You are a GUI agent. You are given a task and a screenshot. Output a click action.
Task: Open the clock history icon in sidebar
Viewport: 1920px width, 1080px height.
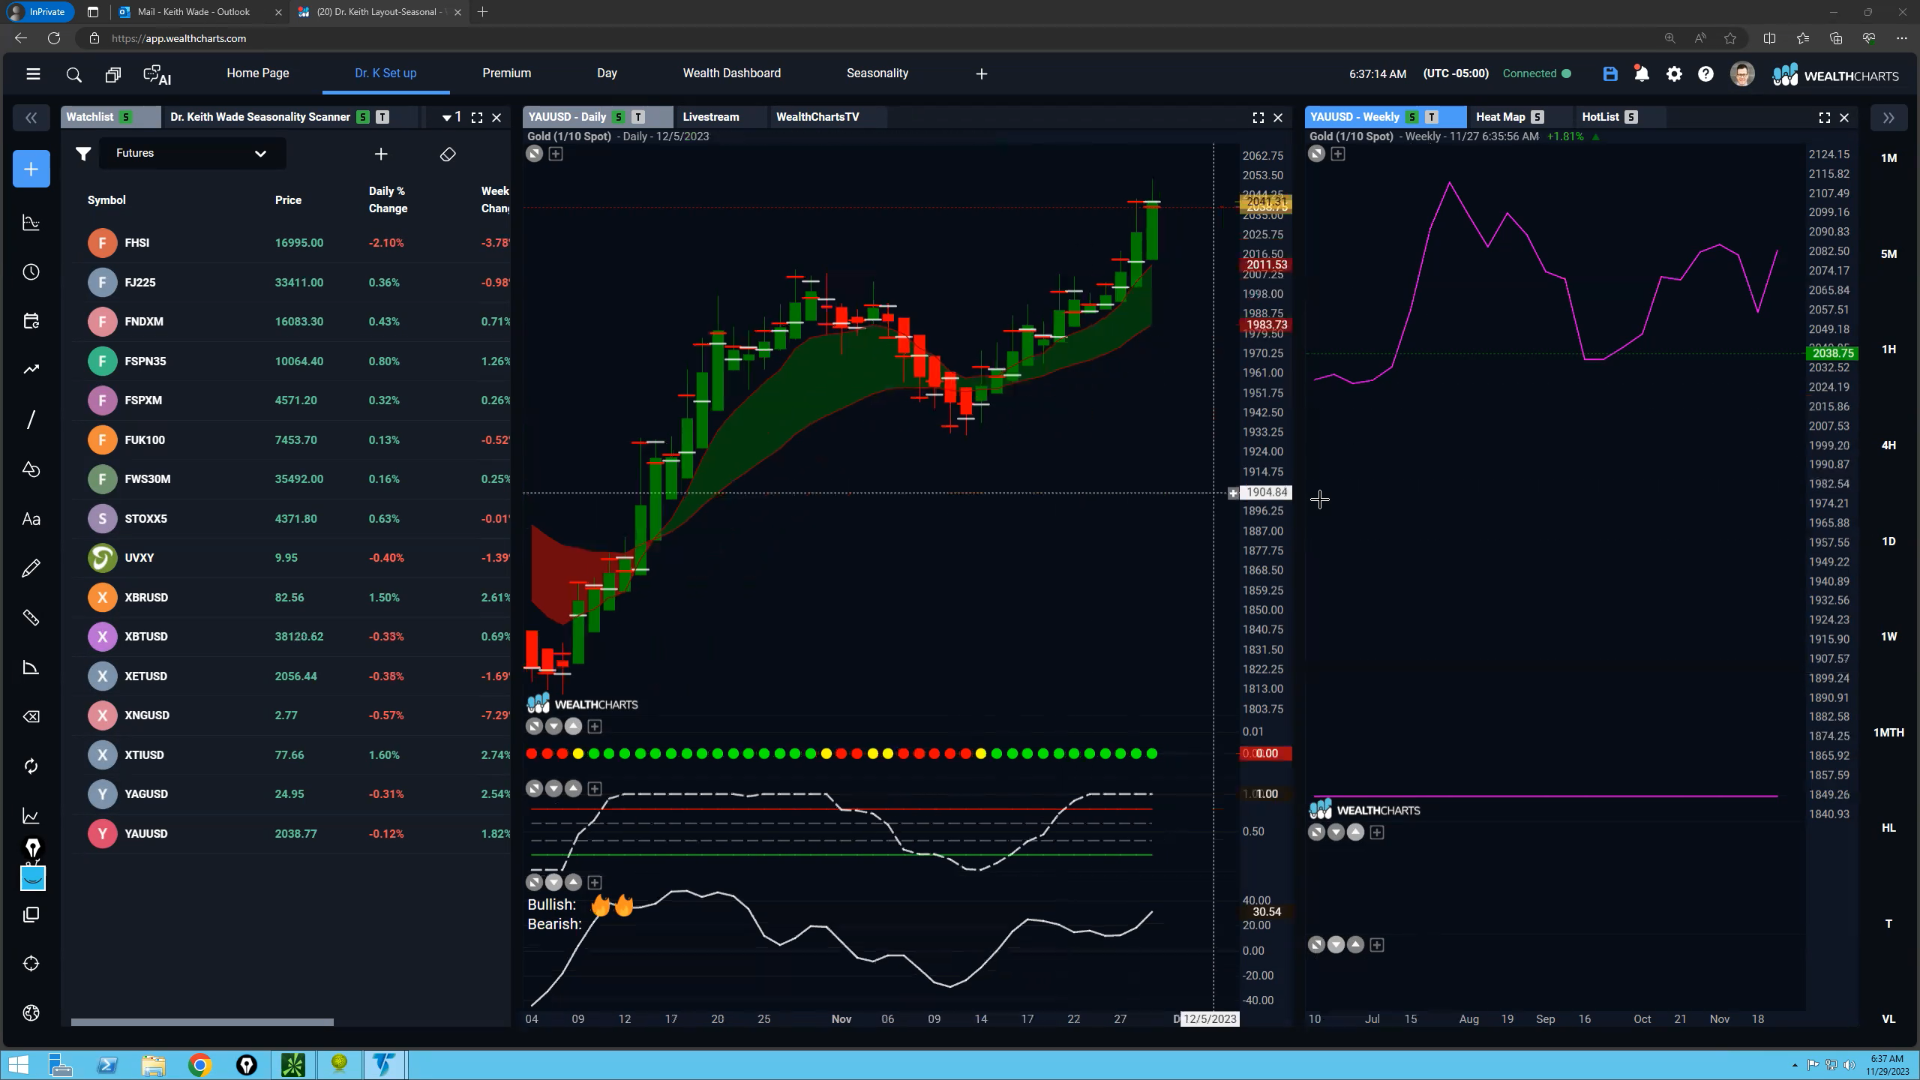pos(31,272)
